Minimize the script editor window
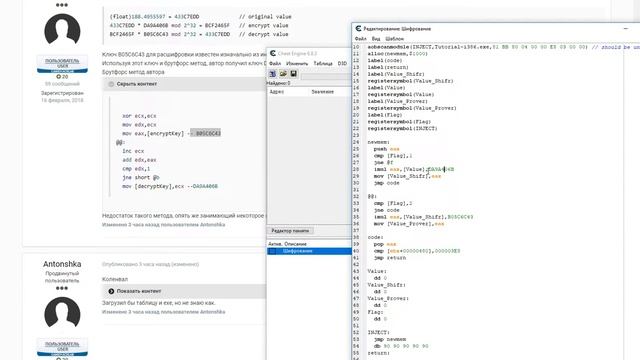 click(x=626, y=29)
